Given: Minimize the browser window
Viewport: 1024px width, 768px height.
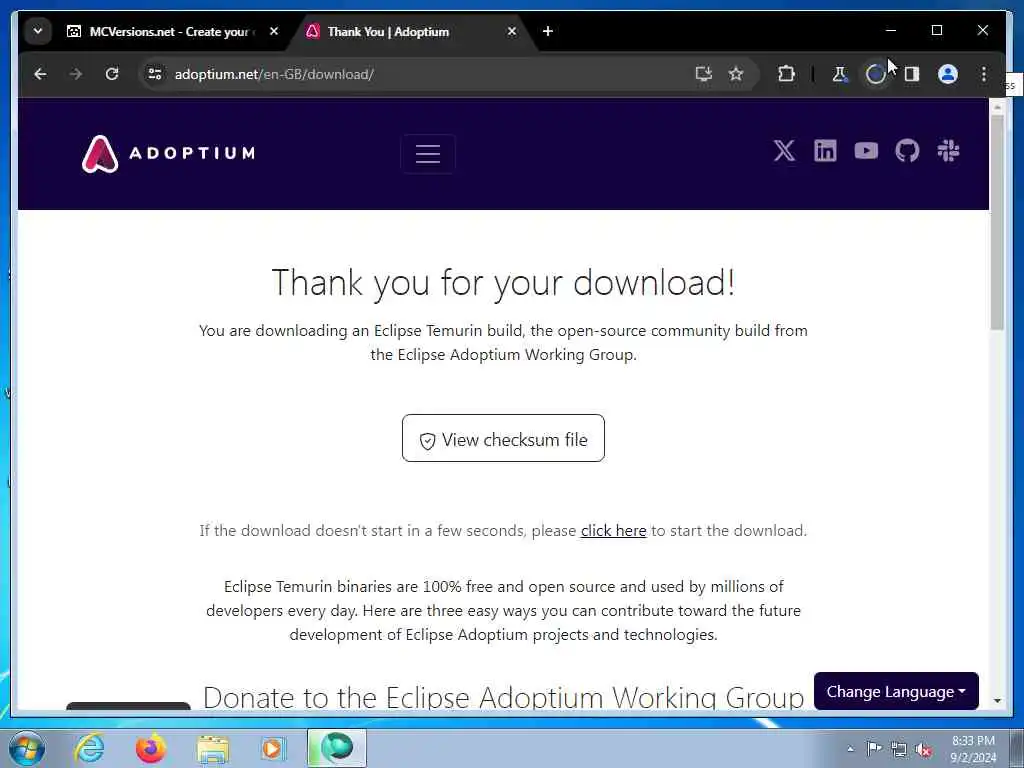Looking at the screenshot, I should (x=891, y=30).
